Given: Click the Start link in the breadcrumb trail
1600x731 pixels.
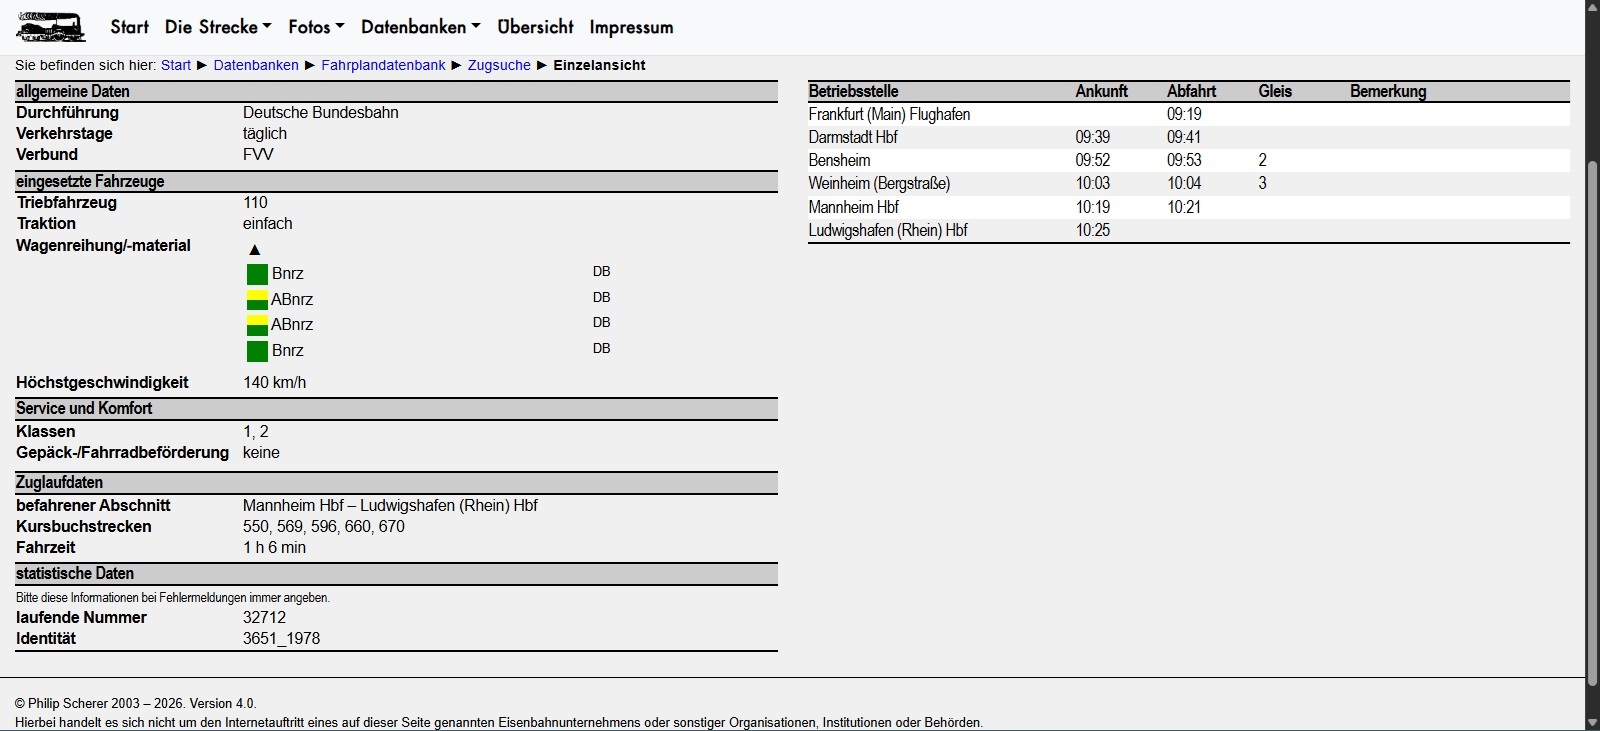Looking at the screenshot, I should [x=176, y=65].
